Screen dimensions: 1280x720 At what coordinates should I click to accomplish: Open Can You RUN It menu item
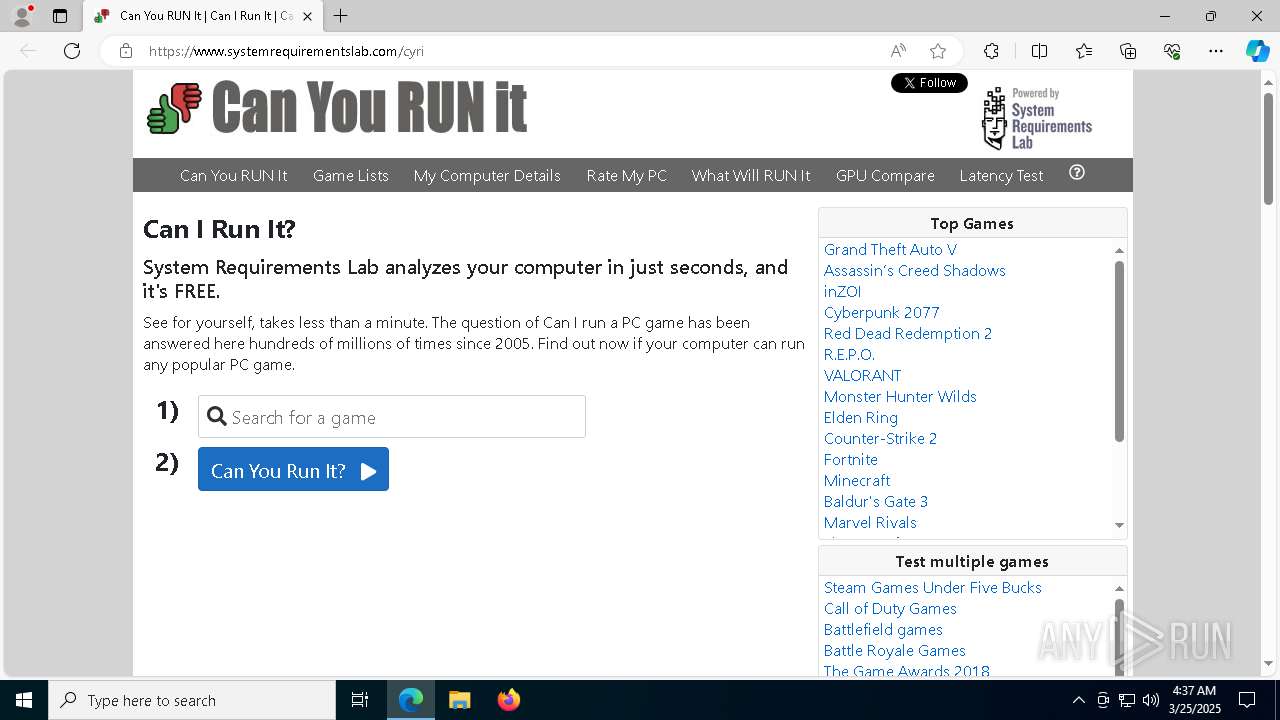click(x=233, y=175)
